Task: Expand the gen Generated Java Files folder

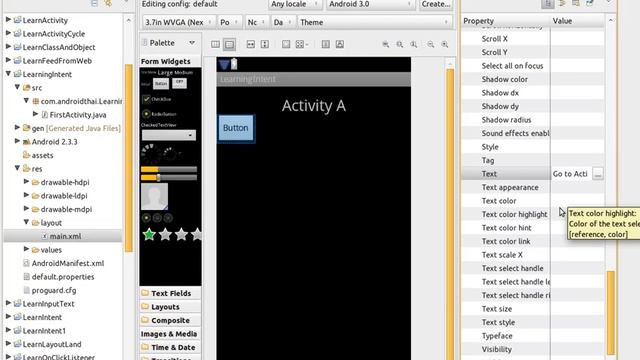Action: 17,128
